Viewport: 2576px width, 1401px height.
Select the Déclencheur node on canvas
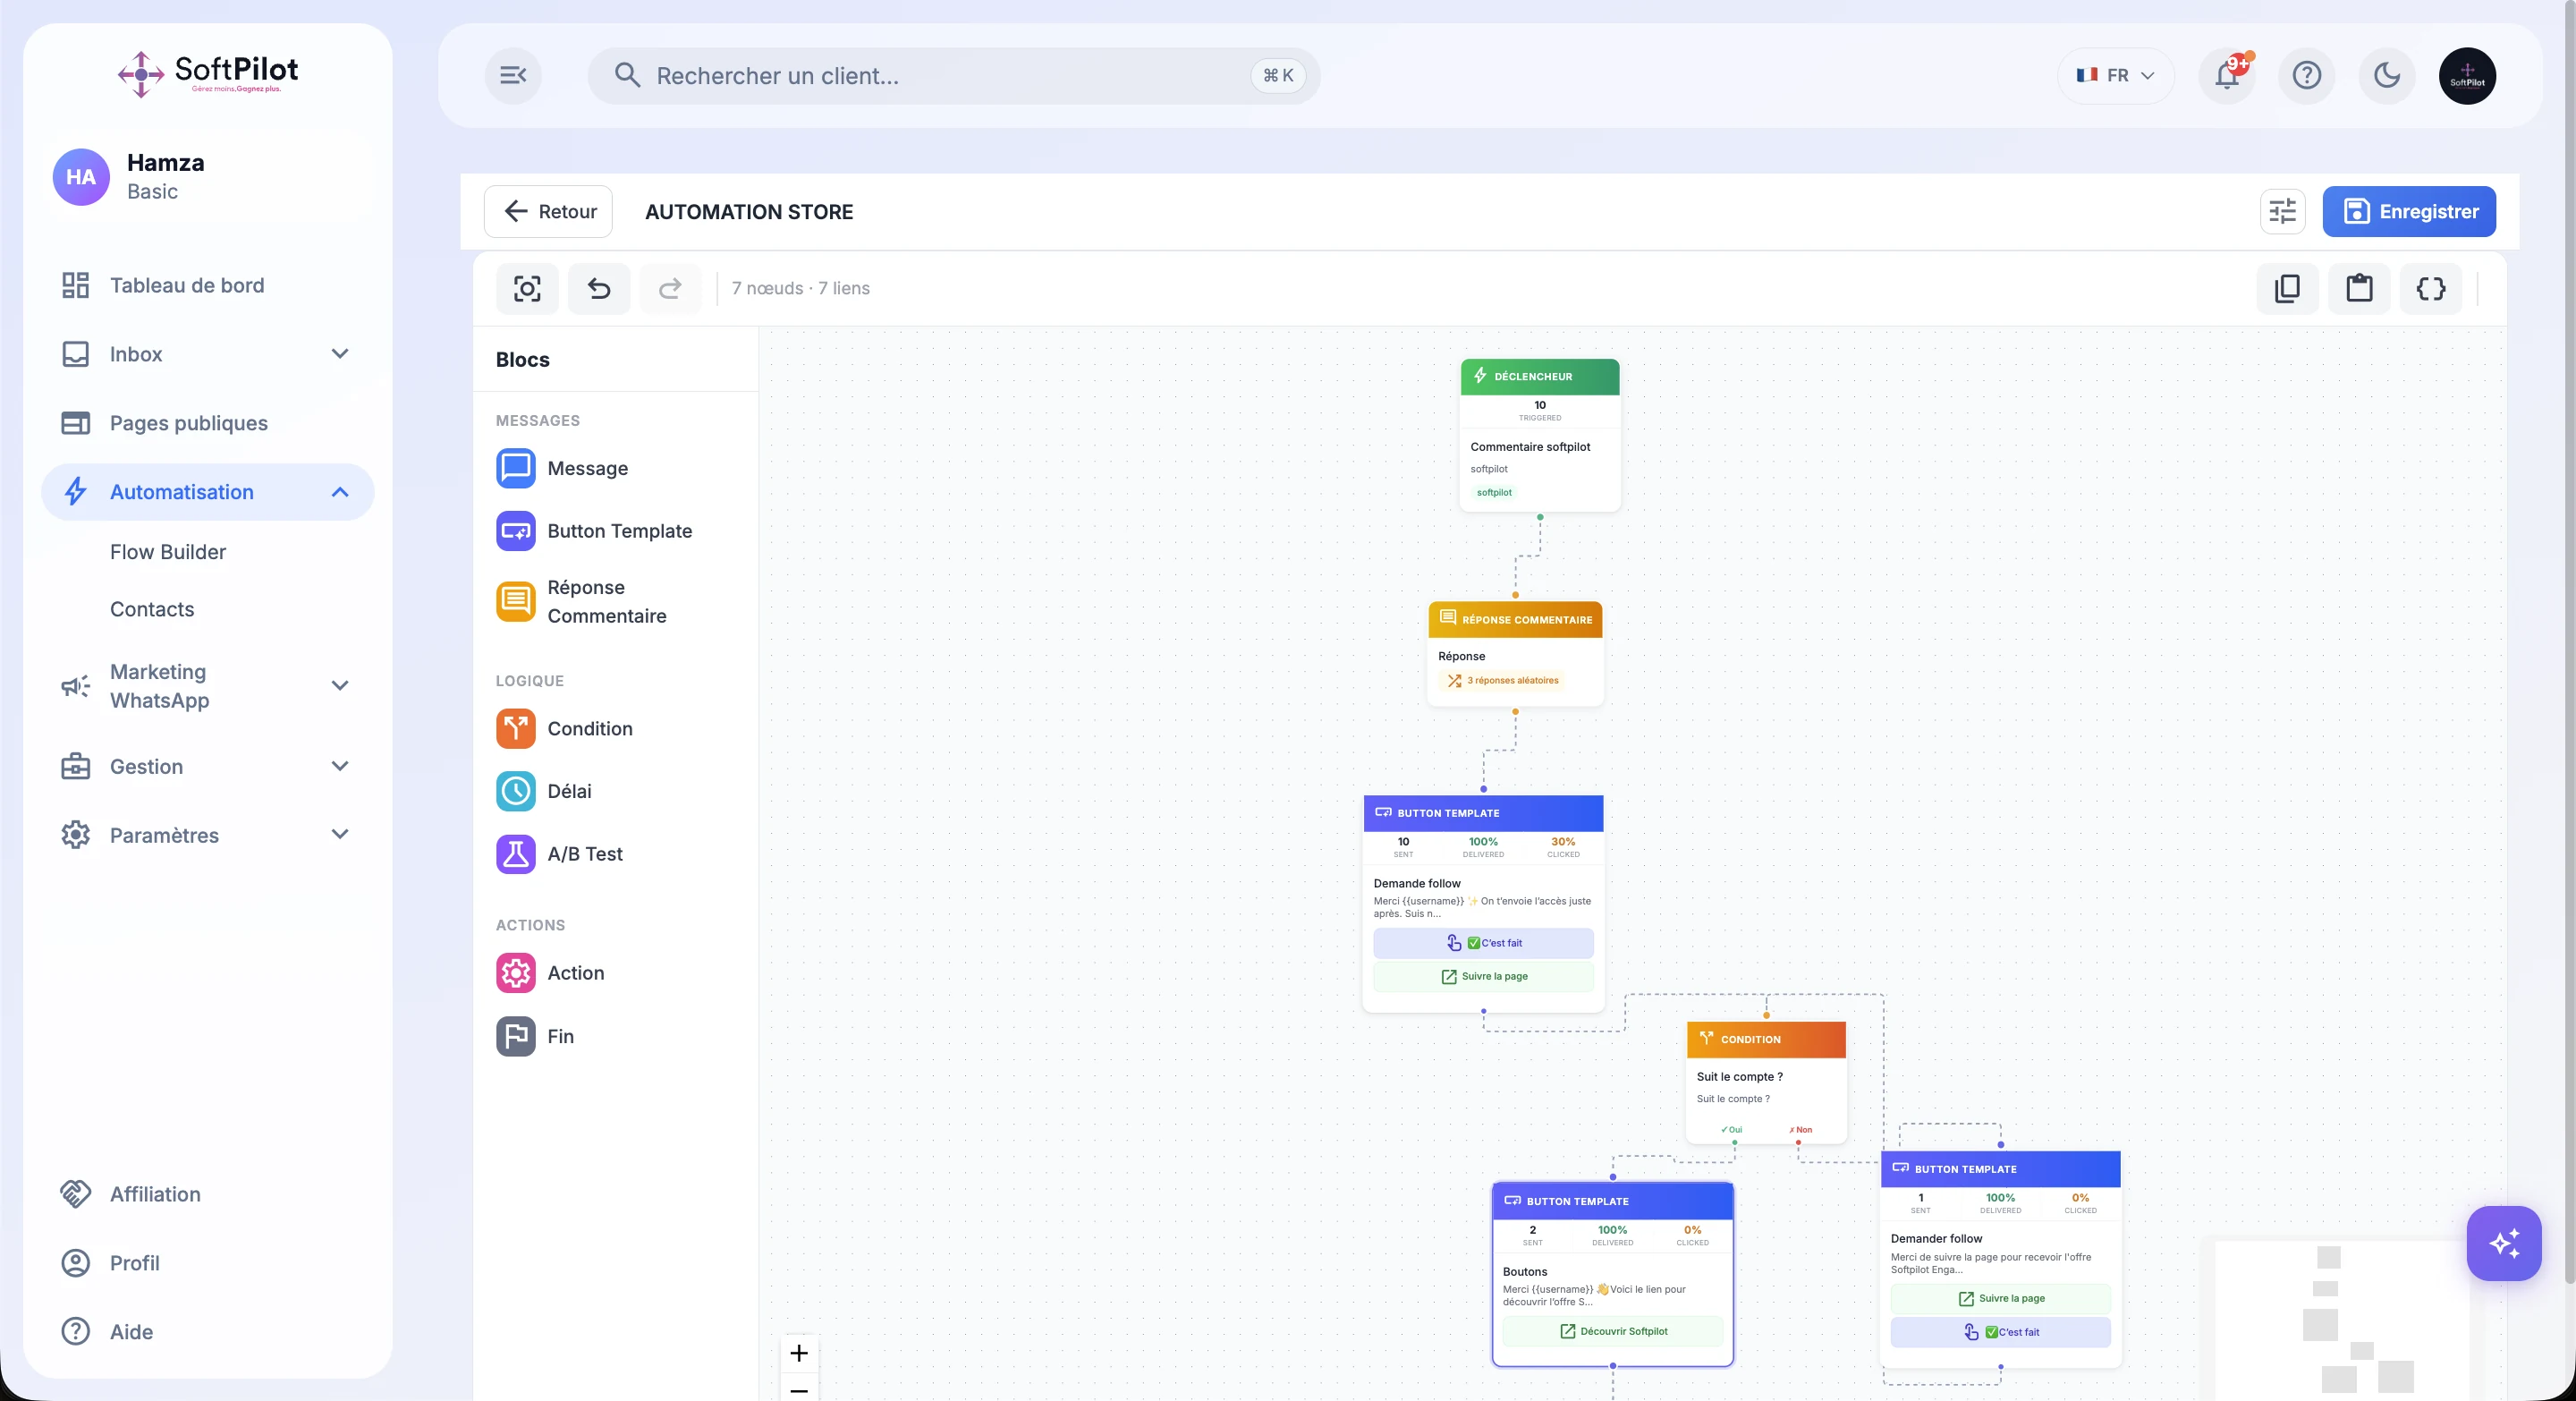click(x=1540, y=435)
